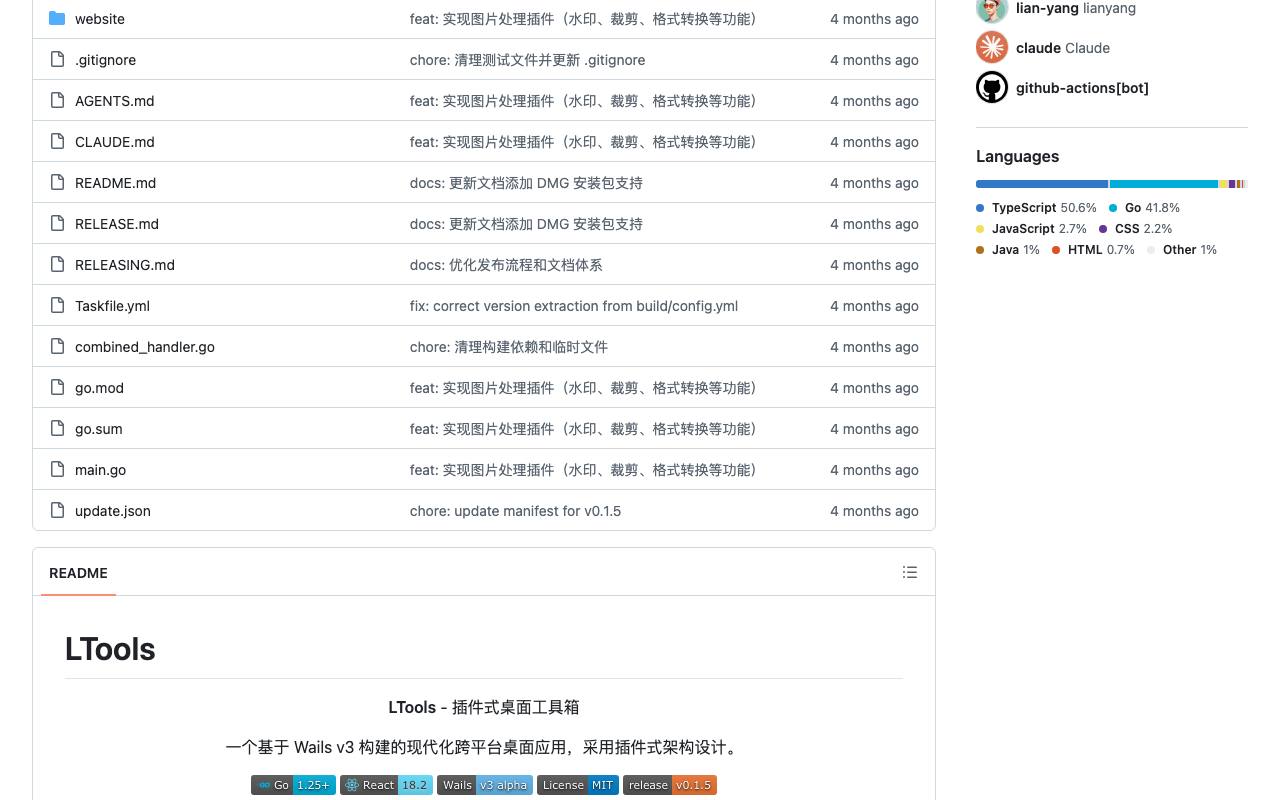
Task: Click the file icon beside .gitignore
Action: pyautogui.click(x=57, y=60)
